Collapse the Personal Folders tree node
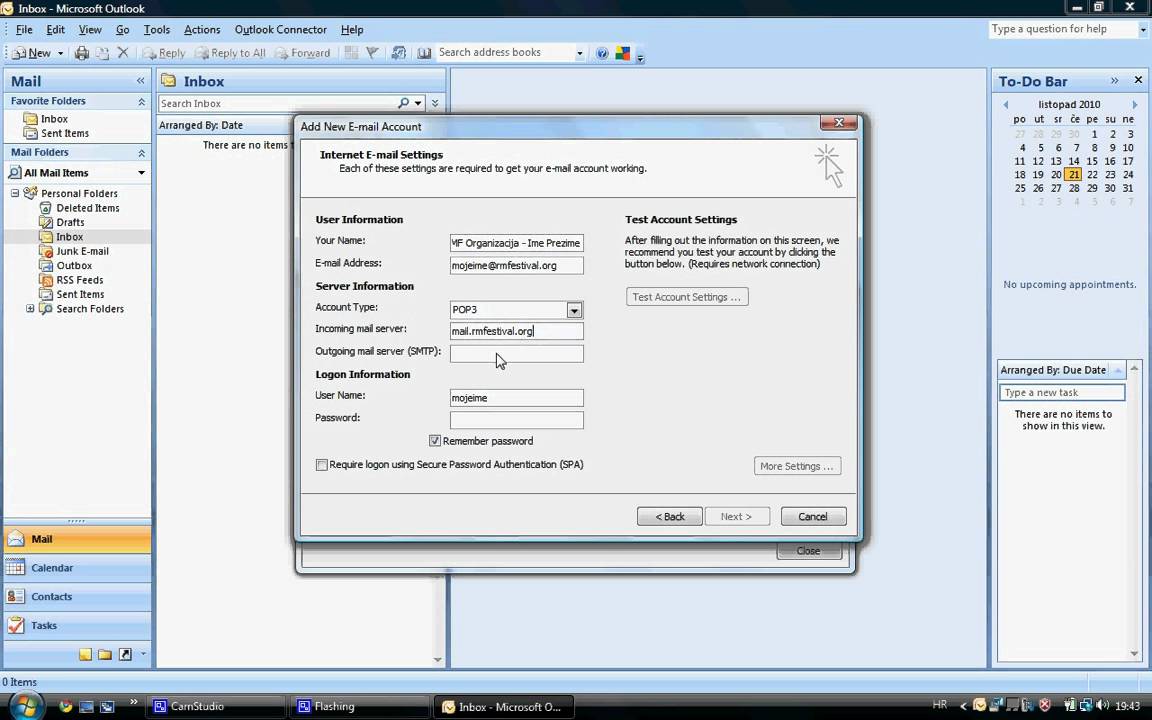Image resolution: width=1152 pixels, height=720 pixels. pos(15,193)
